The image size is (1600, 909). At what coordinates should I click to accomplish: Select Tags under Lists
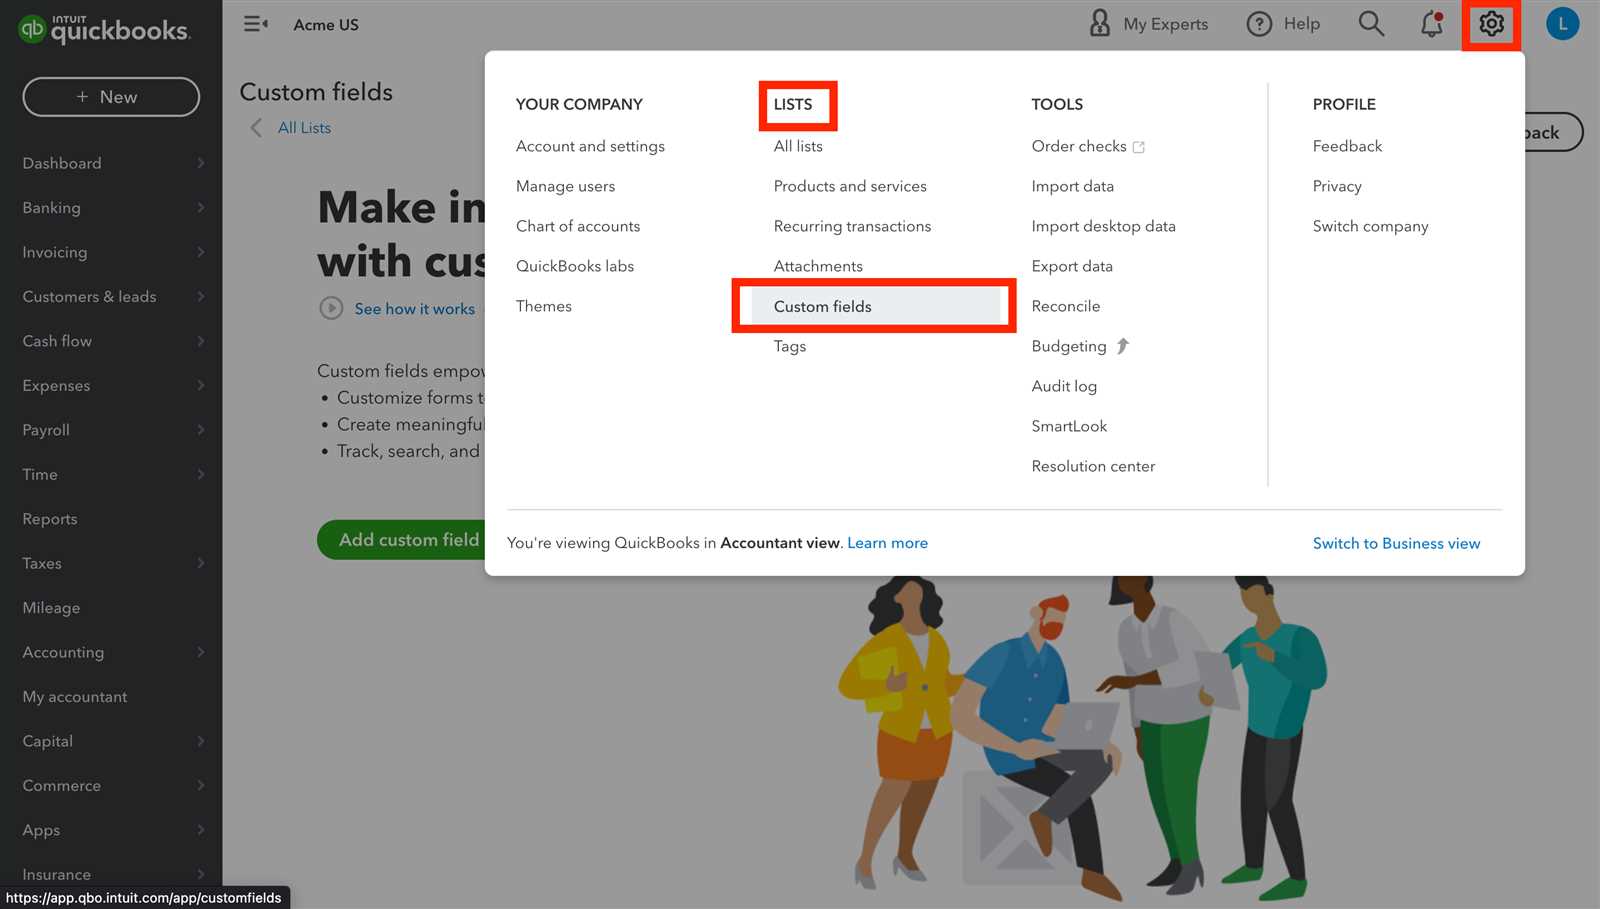tap(790, 346)
